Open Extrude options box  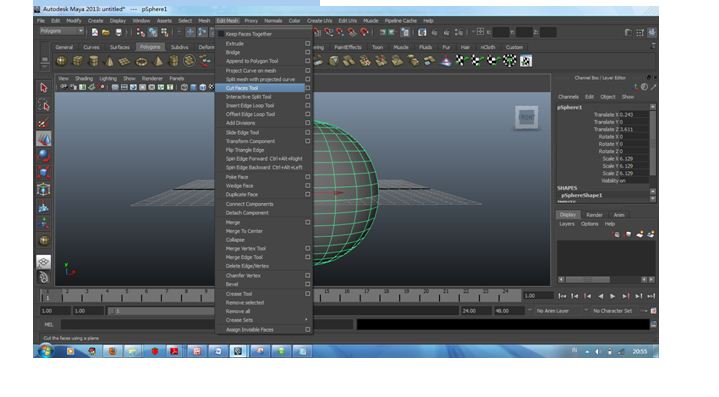tap(308, 44)
